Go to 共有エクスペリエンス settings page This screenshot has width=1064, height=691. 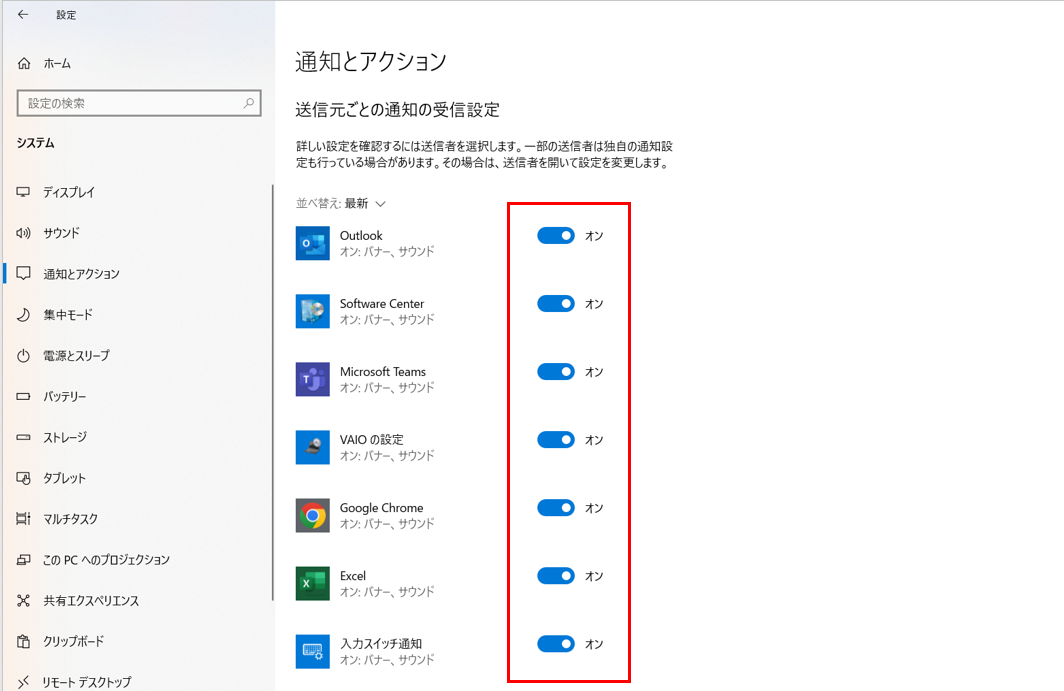click(x=91, y=600)
